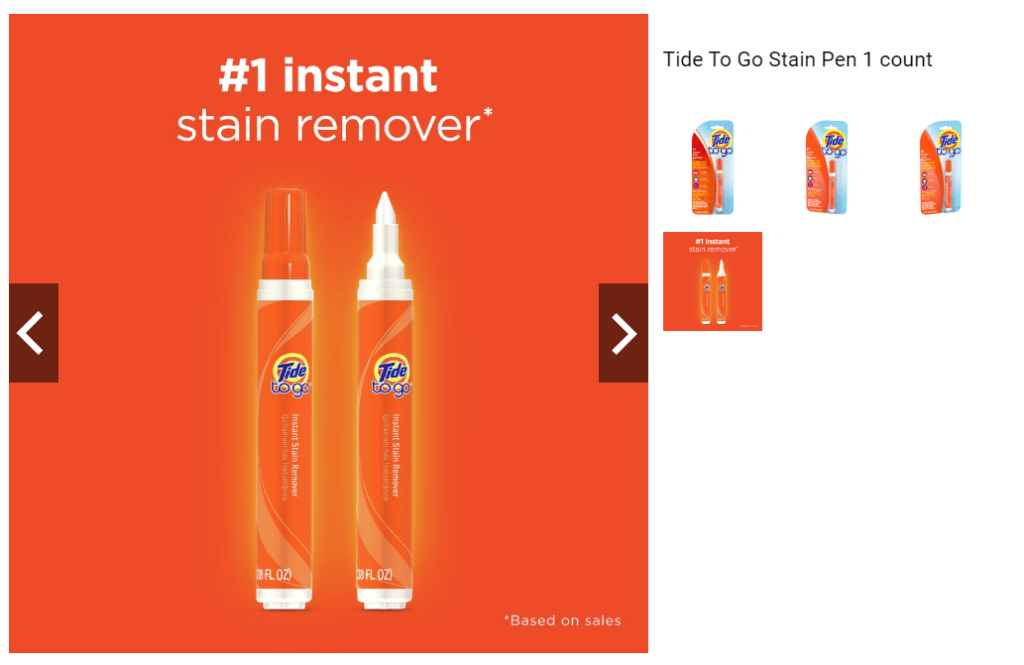Viewport: 1024px width, 665px height.
Task: Click the orange cap of the left pen
Action: [x=285, y=234]
